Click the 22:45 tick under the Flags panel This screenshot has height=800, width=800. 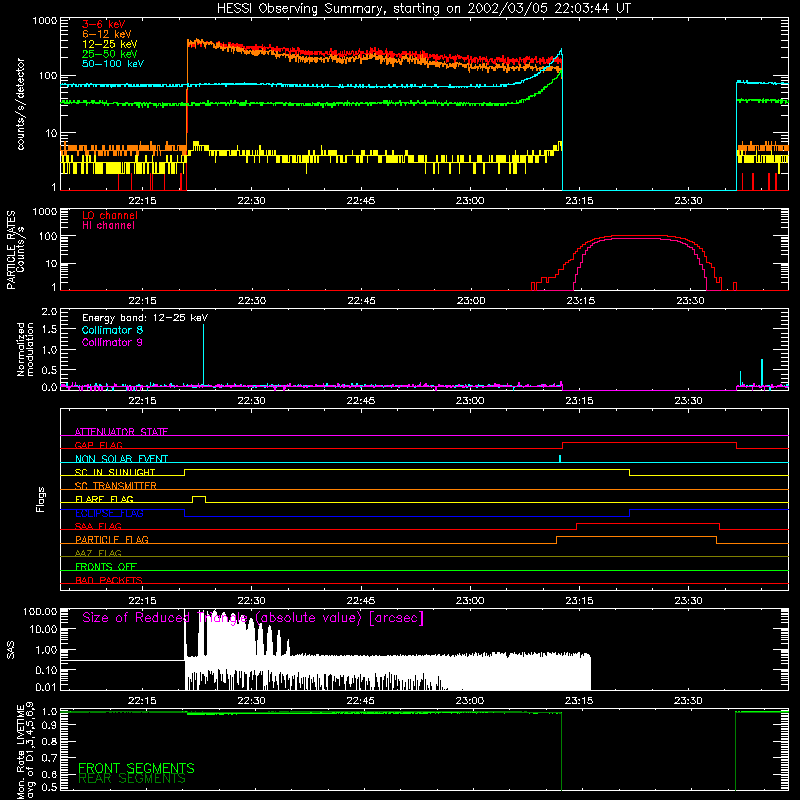361,601
